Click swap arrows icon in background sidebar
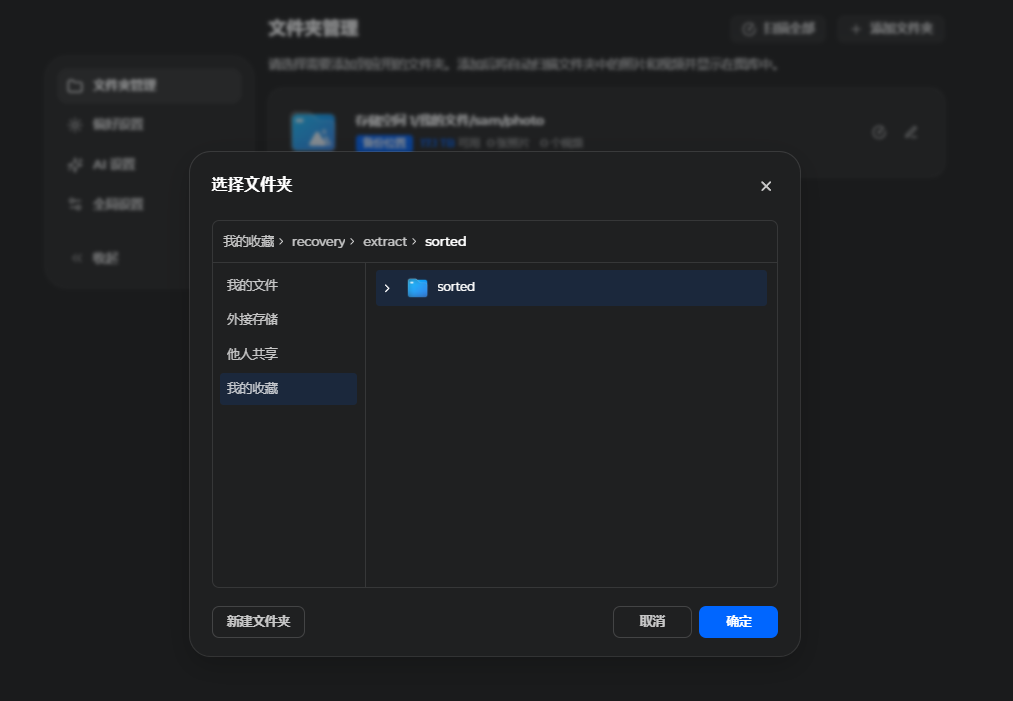The width and height of the screenshot is (1013, 701). tap(75, 204)
